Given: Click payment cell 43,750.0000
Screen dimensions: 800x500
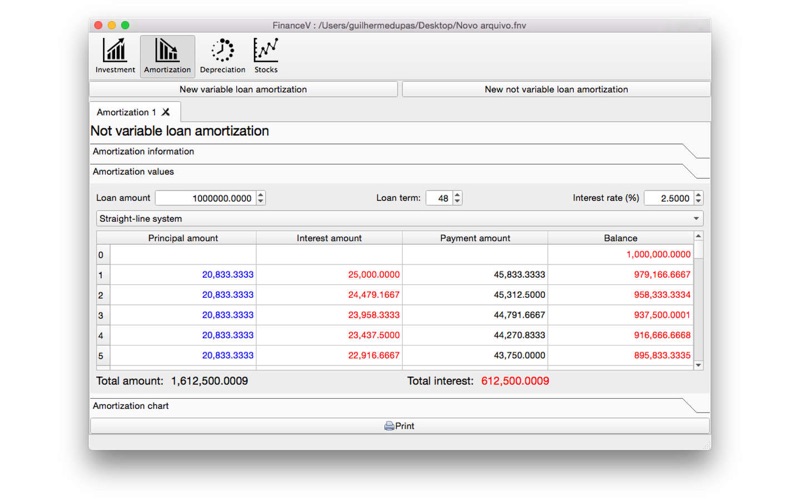Looking at the screenshot, I should pos(475,356).
